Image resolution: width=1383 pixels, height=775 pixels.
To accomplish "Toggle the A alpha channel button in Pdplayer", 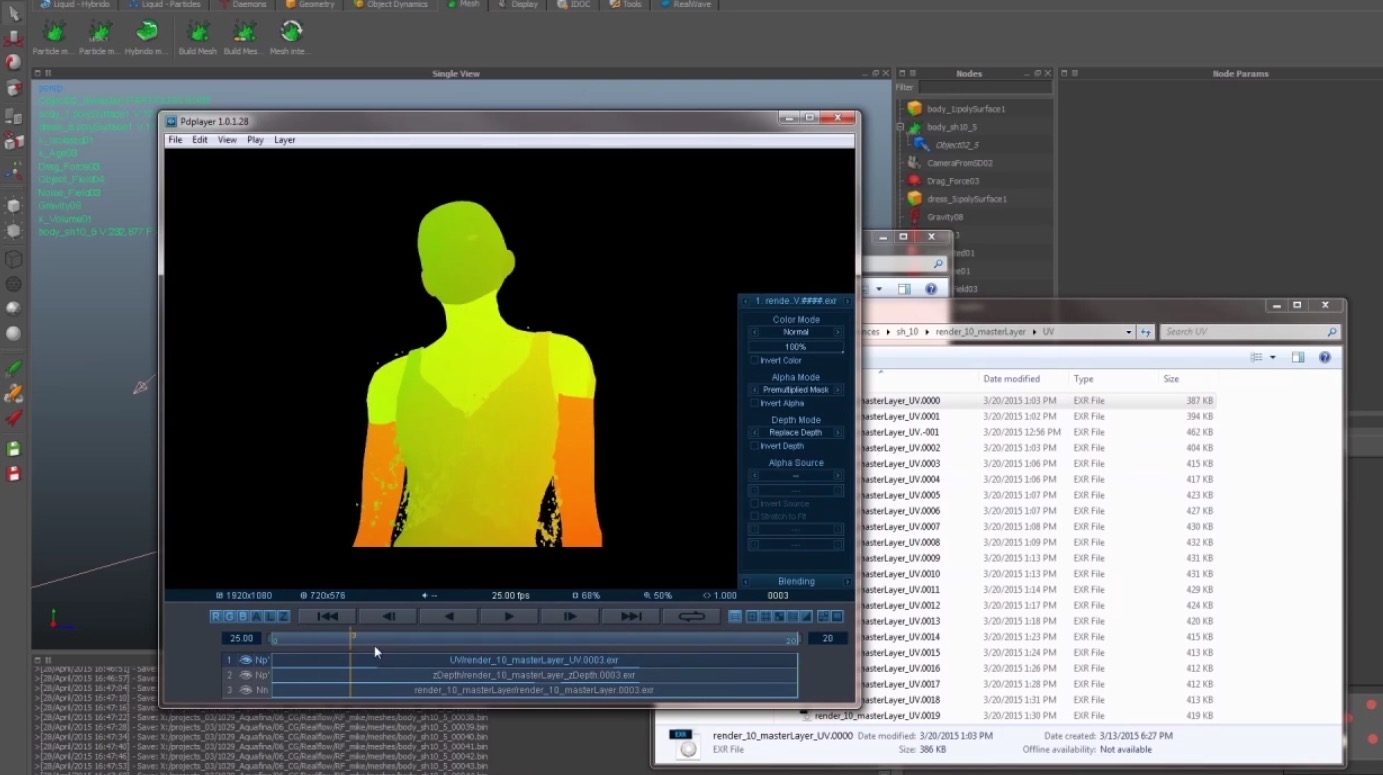I will [x=257, y=617].
